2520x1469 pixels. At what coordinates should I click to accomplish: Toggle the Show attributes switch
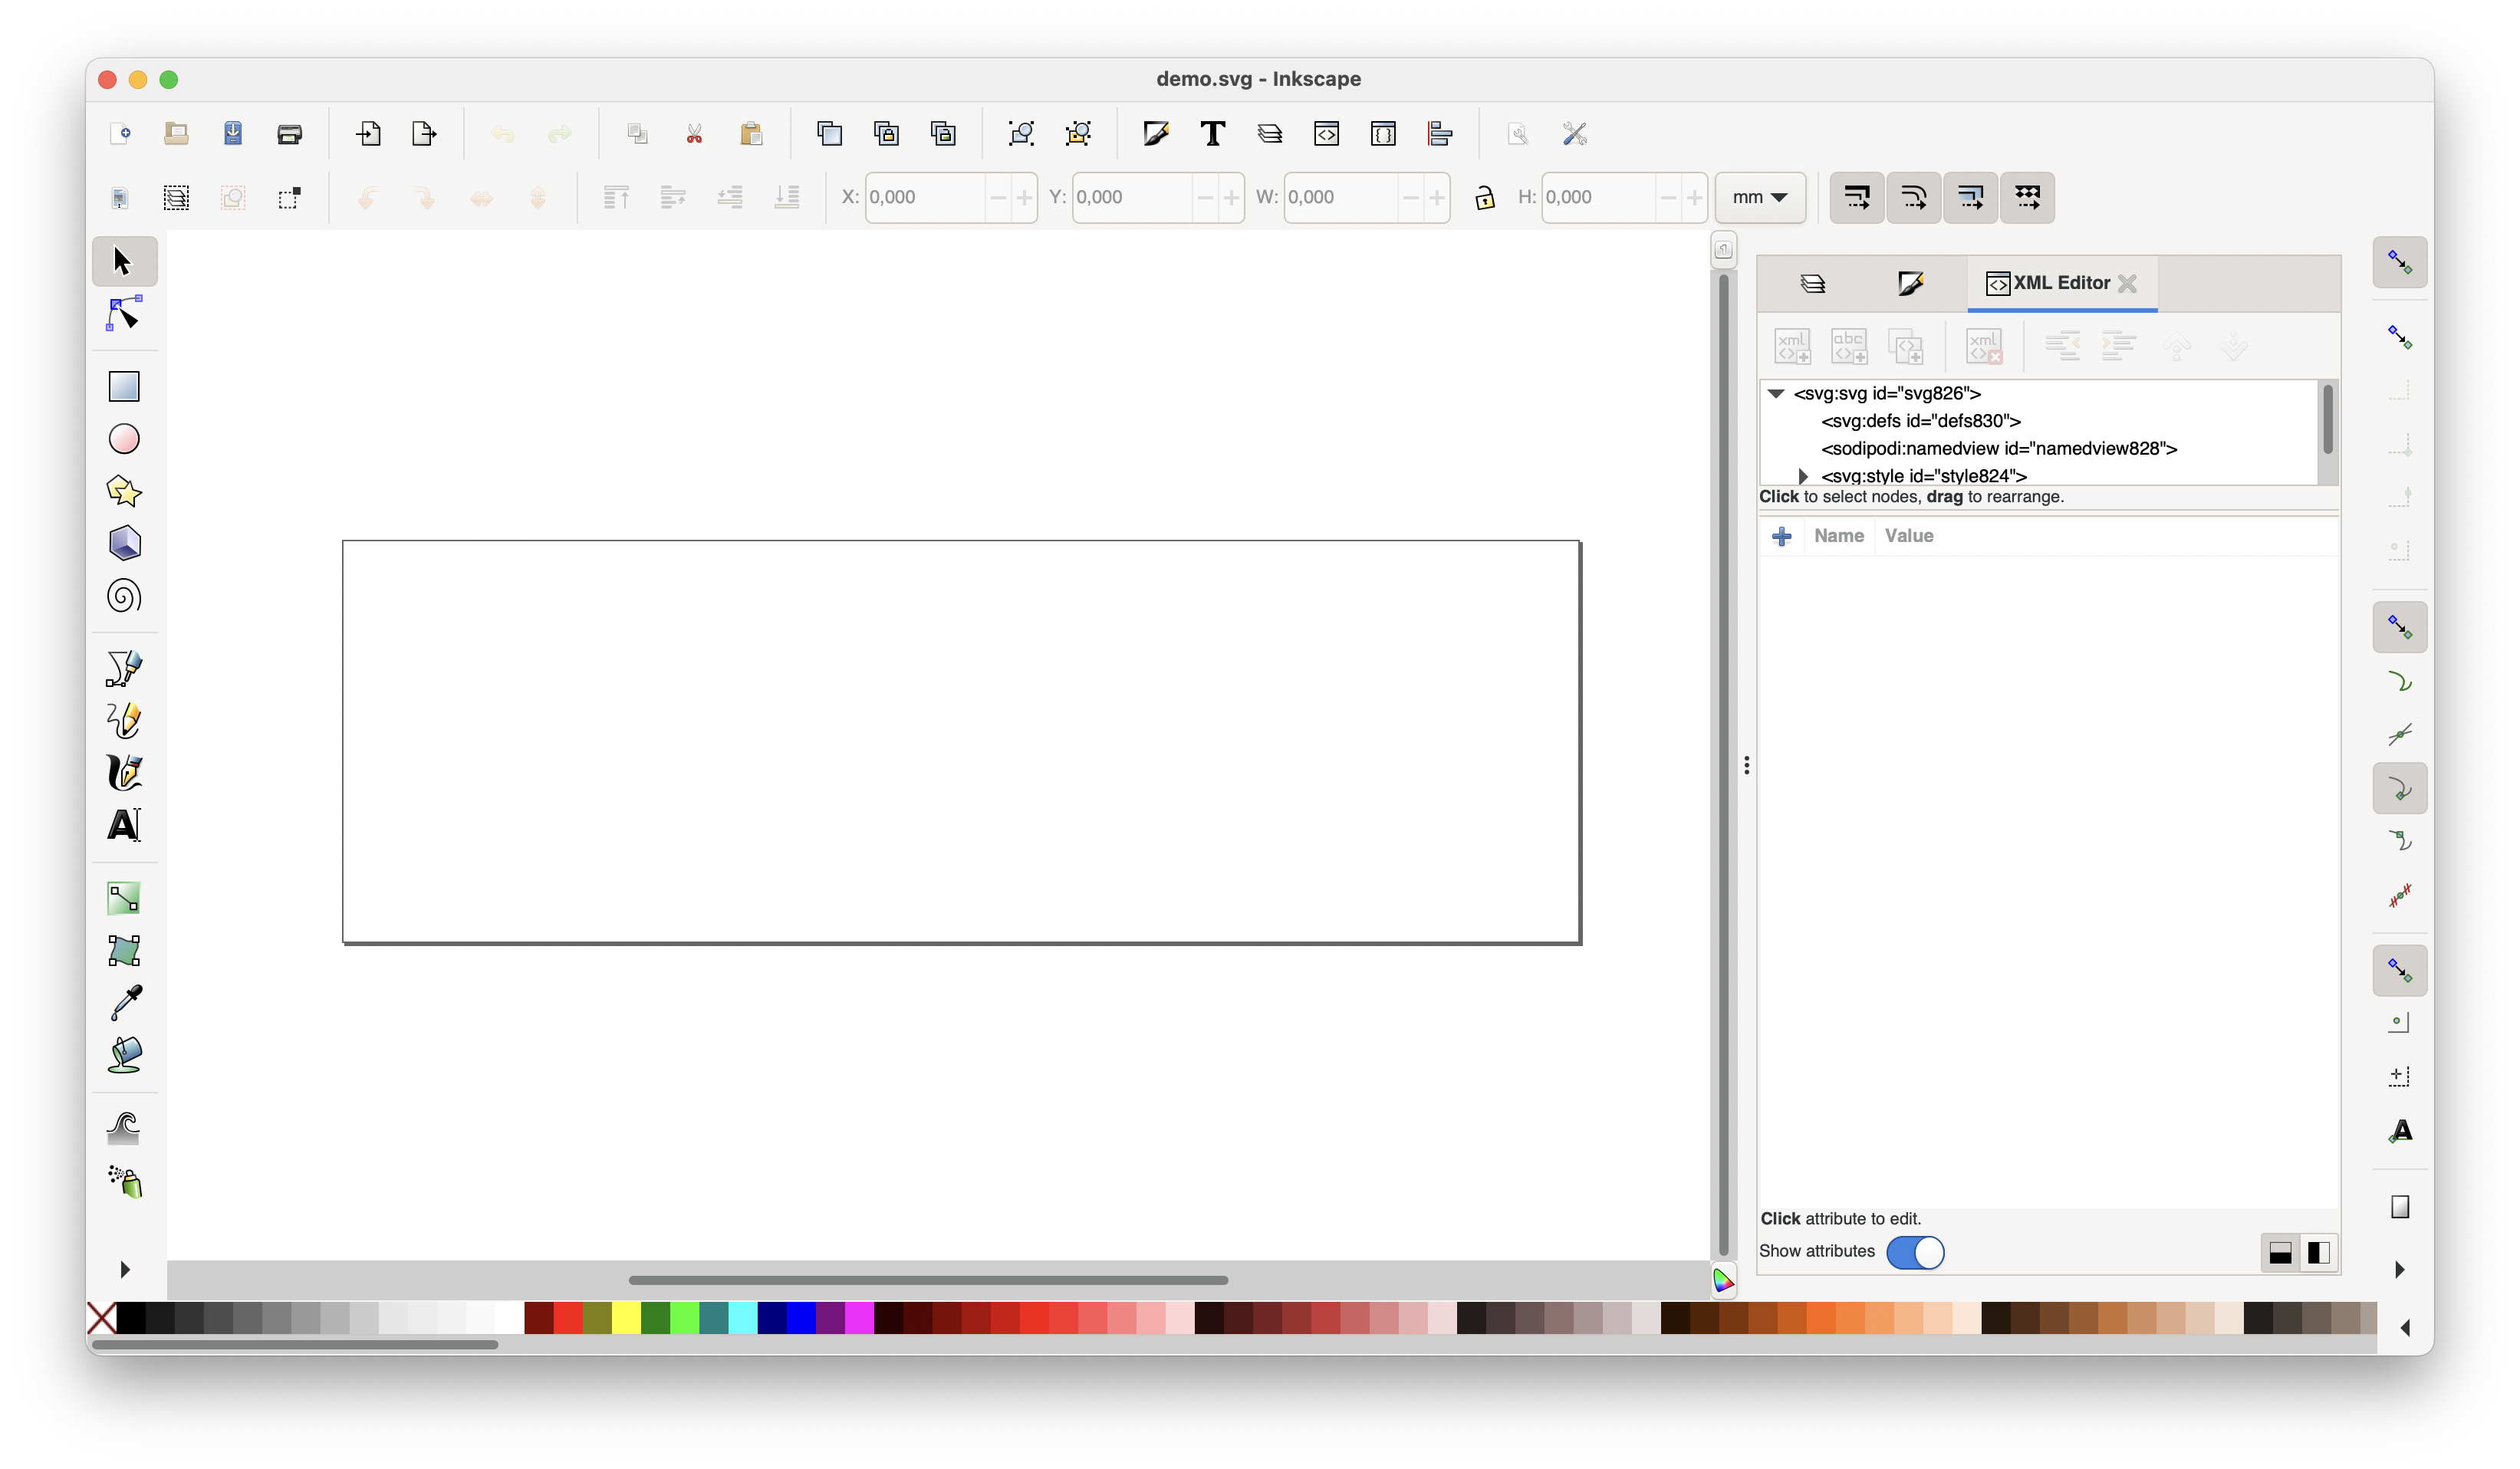click(x=1915, y=1252)
